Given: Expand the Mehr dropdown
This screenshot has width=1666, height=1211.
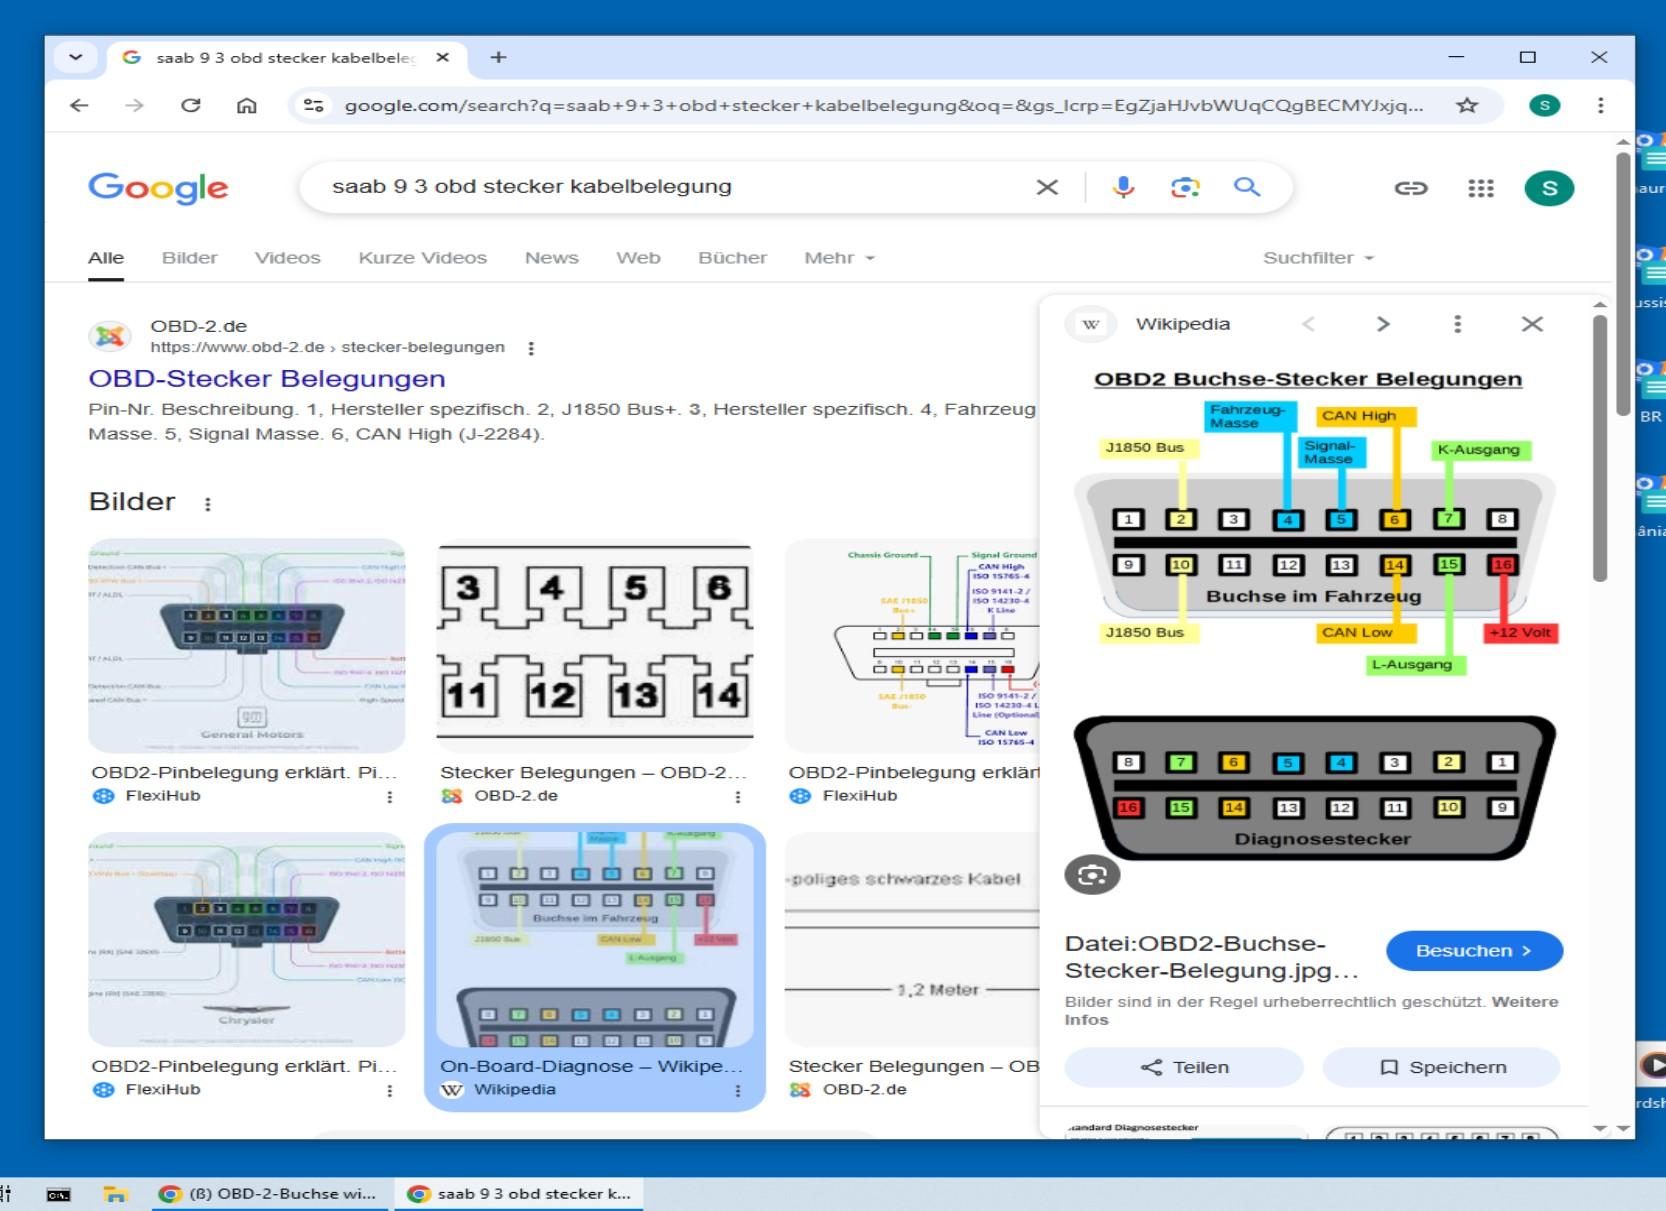Looking at the screenshot, I should click(839, 258).
